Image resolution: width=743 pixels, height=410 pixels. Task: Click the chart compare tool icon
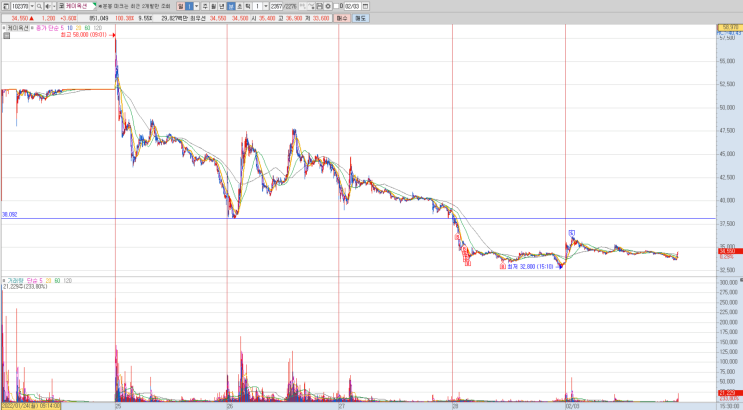302,6
